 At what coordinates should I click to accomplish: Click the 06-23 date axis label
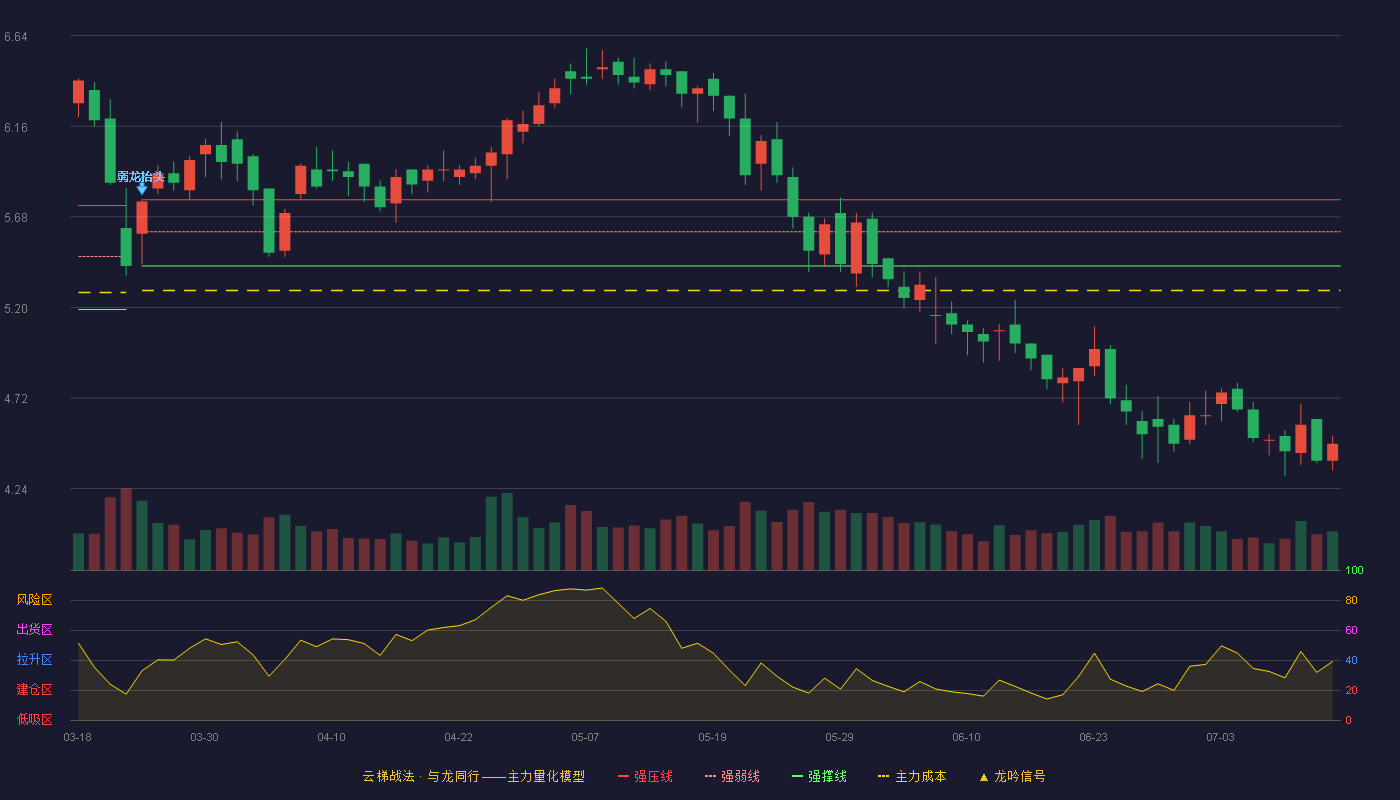coord(1093,737)
